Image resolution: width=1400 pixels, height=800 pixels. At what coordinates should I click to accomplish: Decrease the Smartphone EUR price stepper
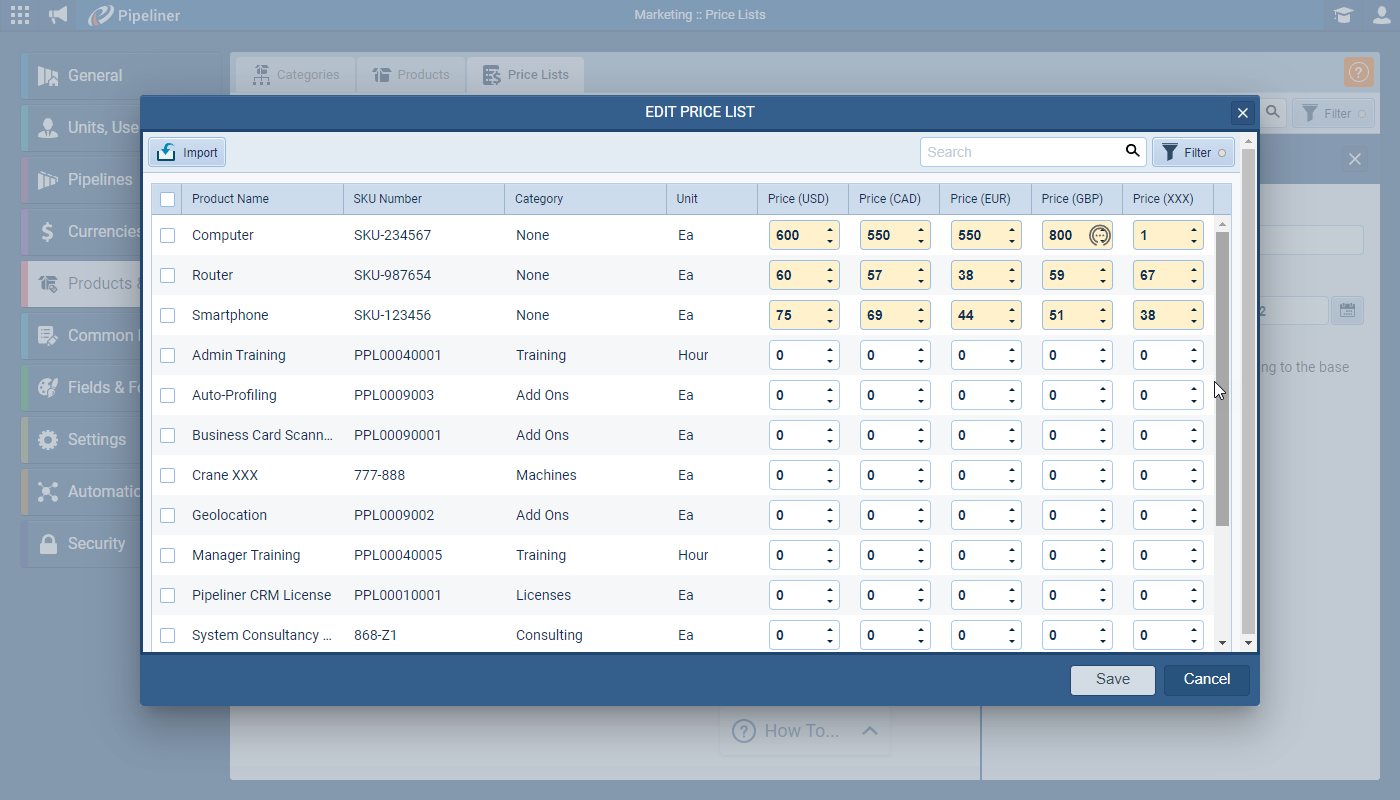coord(1012,321)
